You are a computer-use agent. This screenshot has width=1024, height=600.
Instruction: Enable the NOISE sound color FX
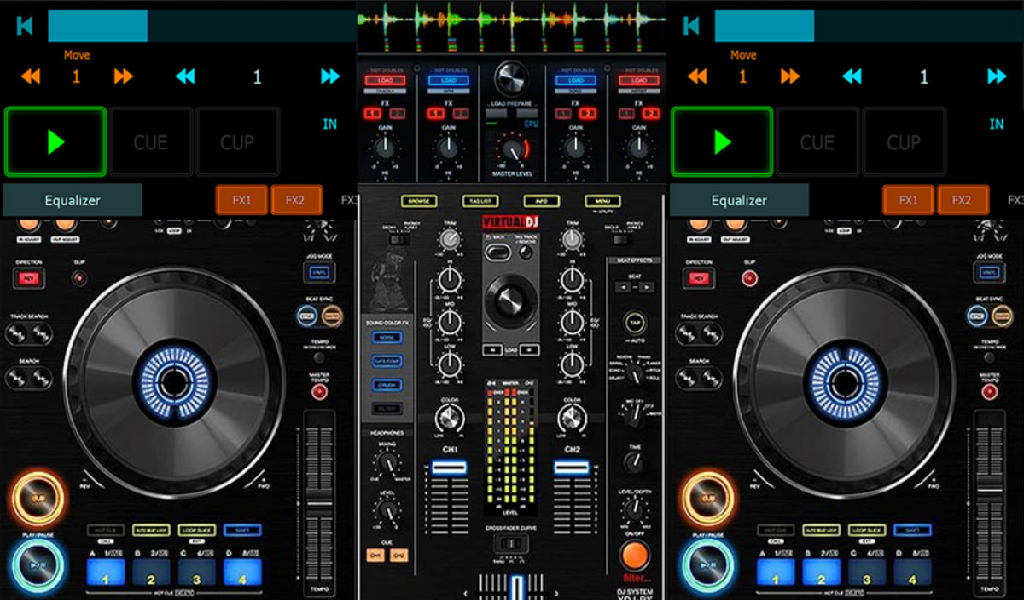387,337
